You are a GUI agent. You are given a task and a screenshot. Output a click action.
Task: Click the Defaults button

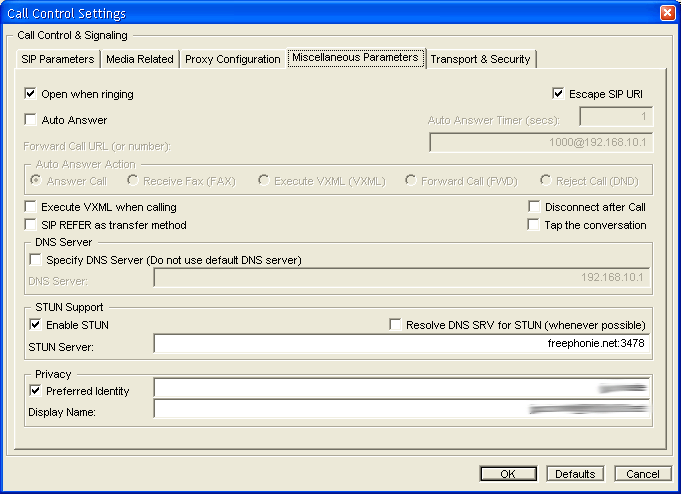[x=575, y=474]
